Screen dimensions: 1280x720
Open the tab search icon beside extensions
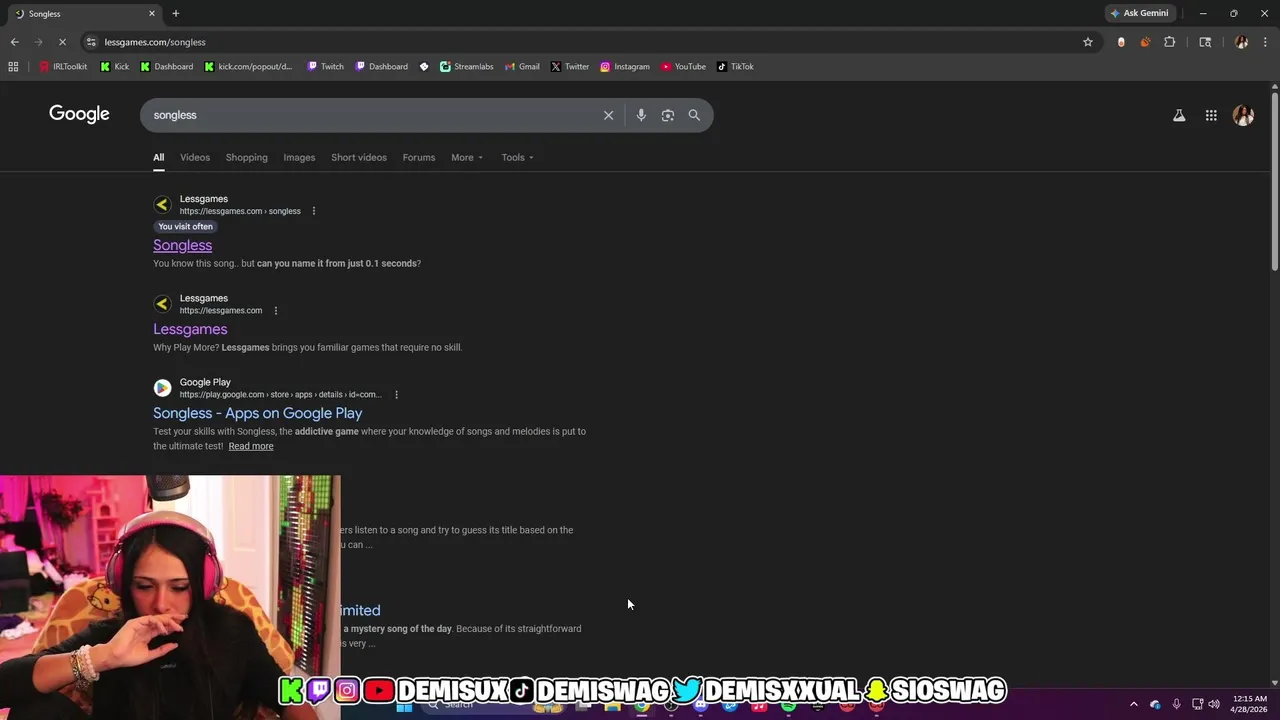1205,42
